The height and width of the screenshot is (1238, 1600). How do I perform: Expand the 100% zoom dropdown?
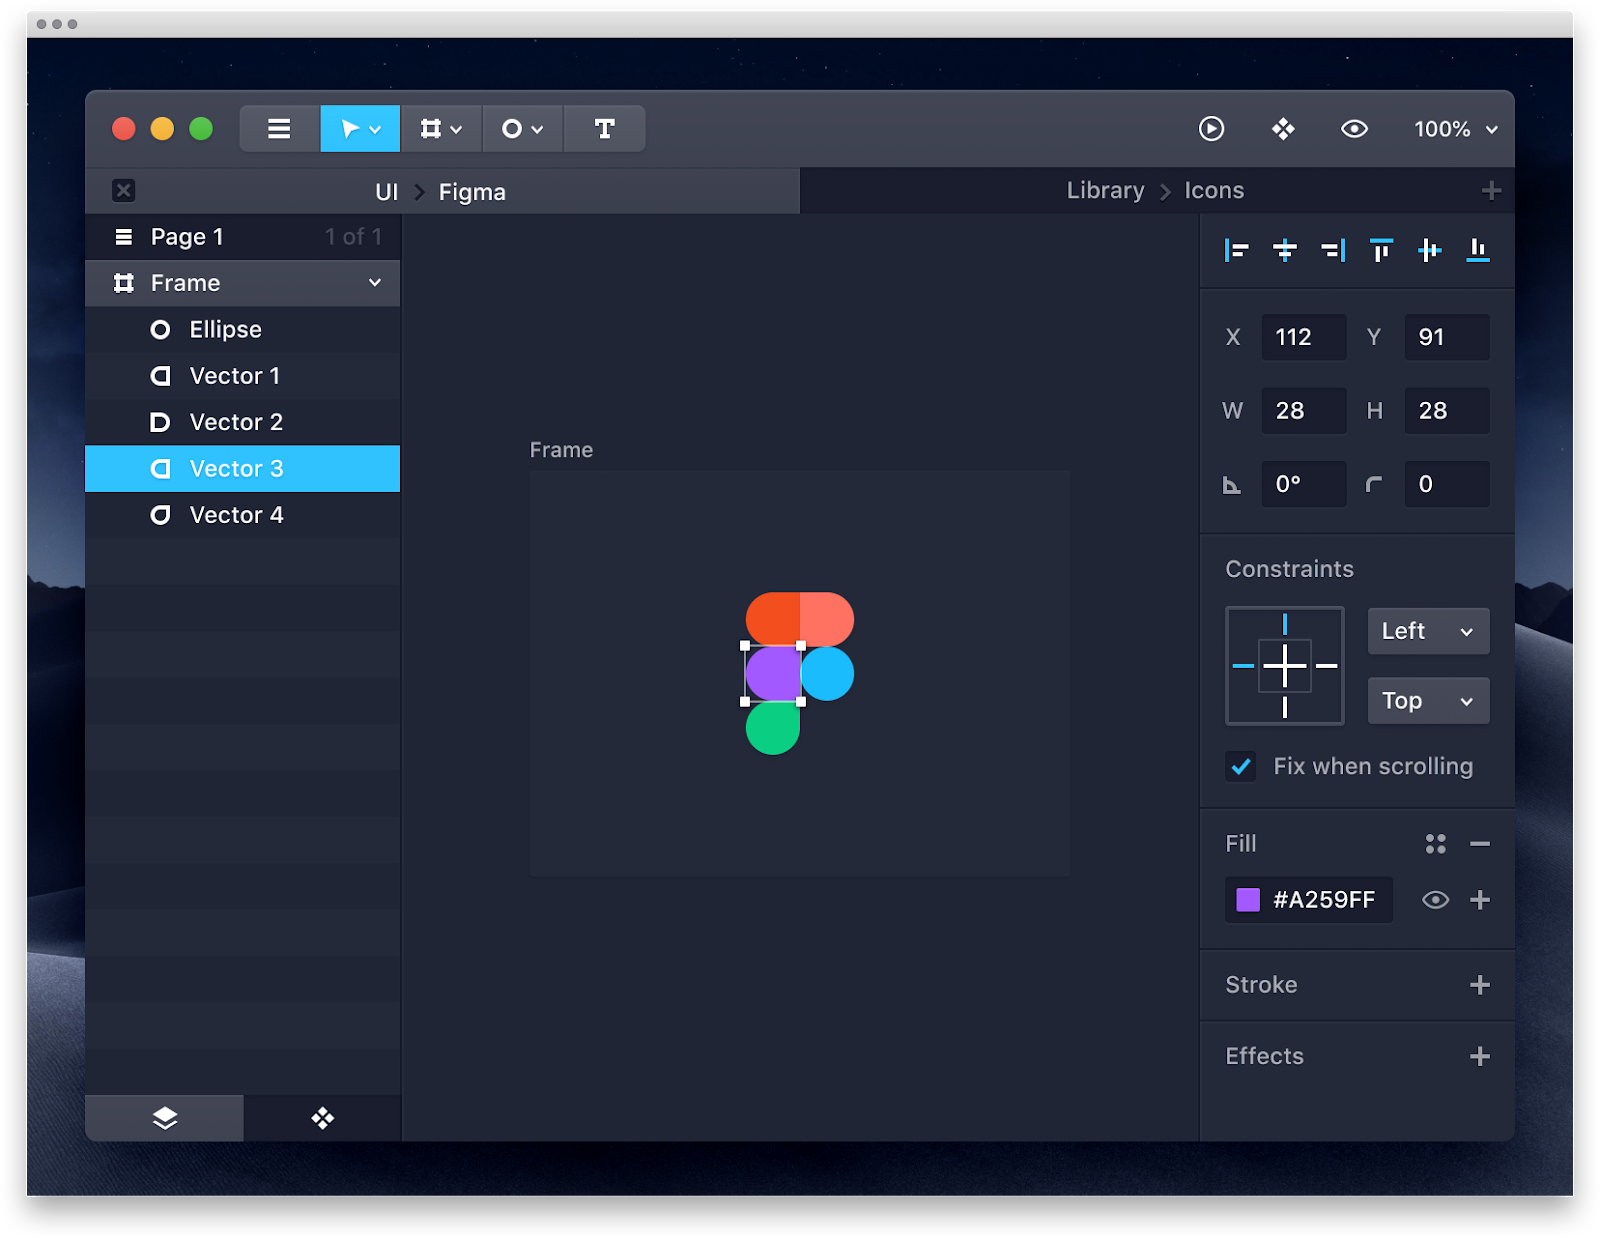pos(1455,129)
